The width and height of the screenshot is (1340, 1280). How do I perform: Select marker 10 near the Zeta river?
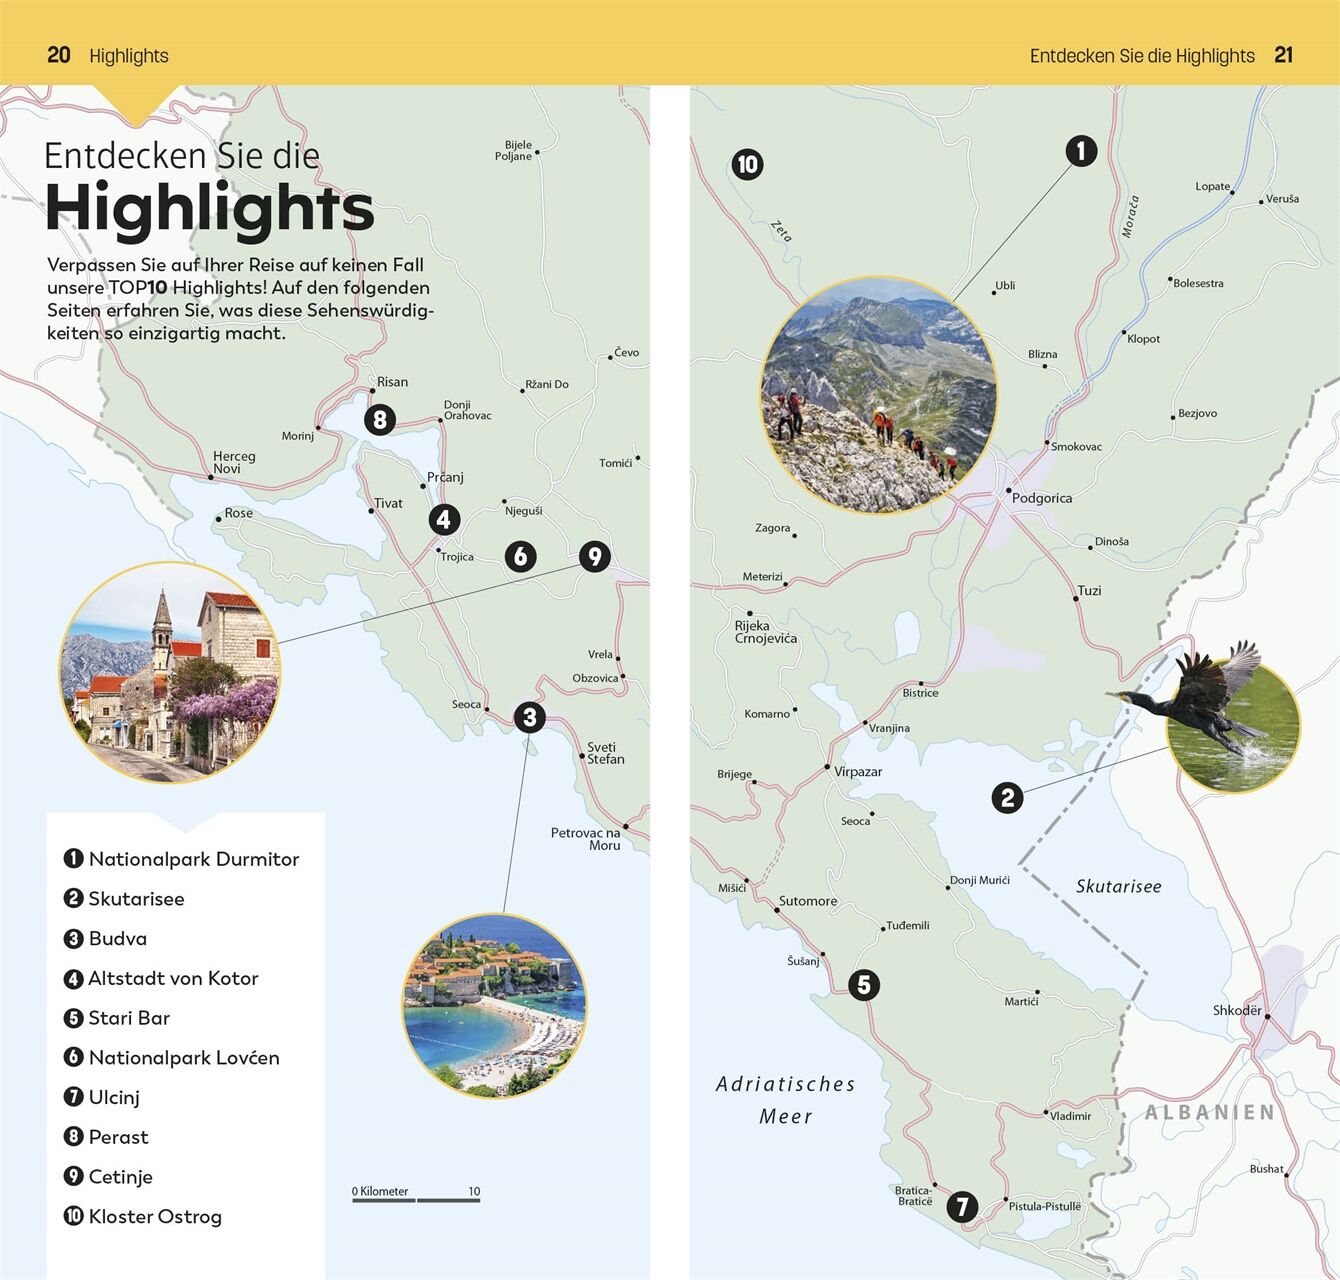click(747, 164)
